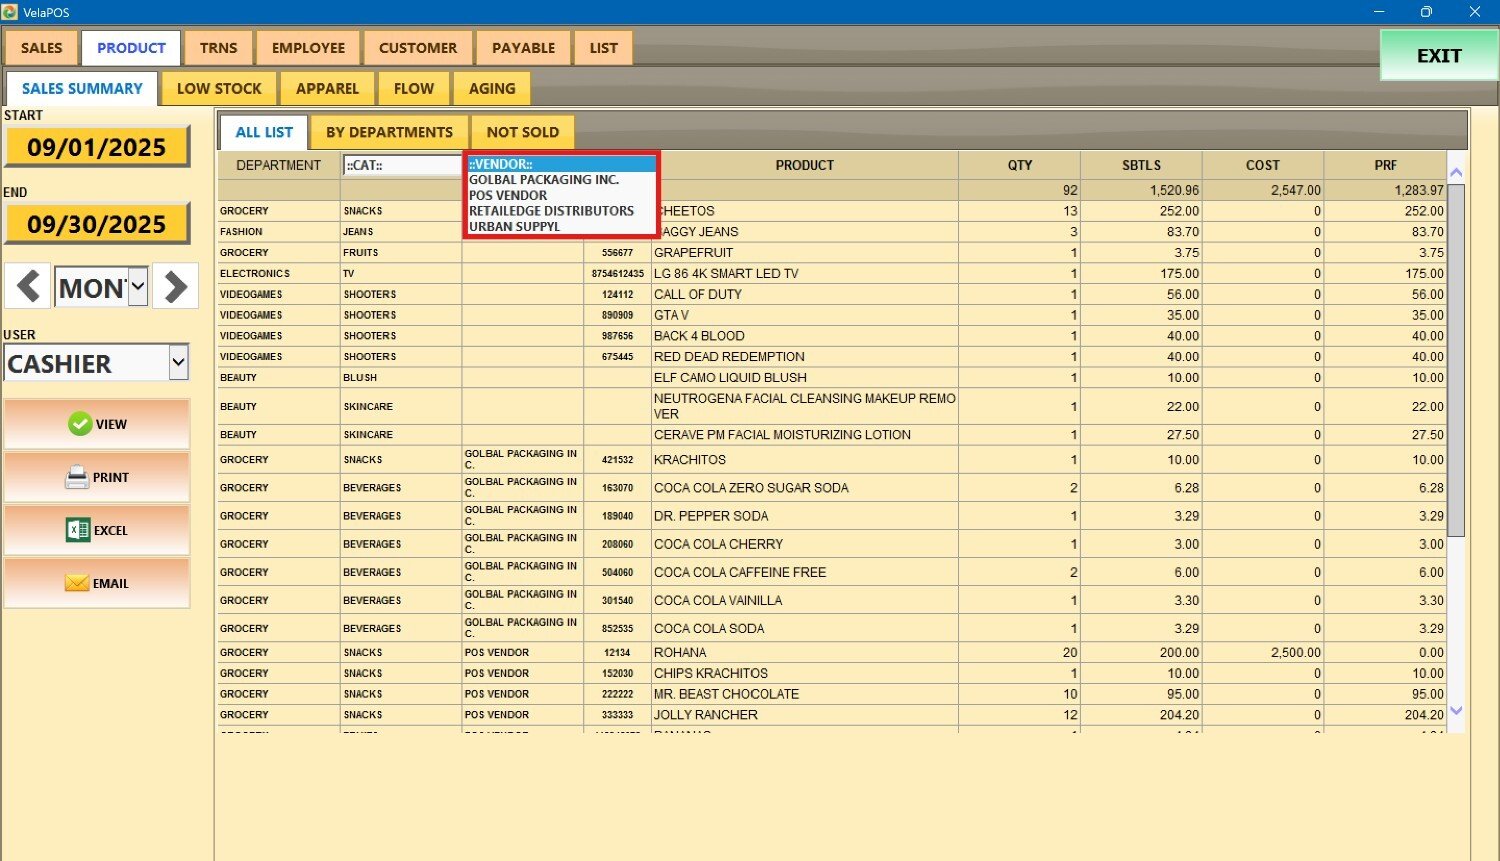The width and height of the screenshot is (1500, 861).
Task: Open the MON period dropdown
Action: pos(138,288)
